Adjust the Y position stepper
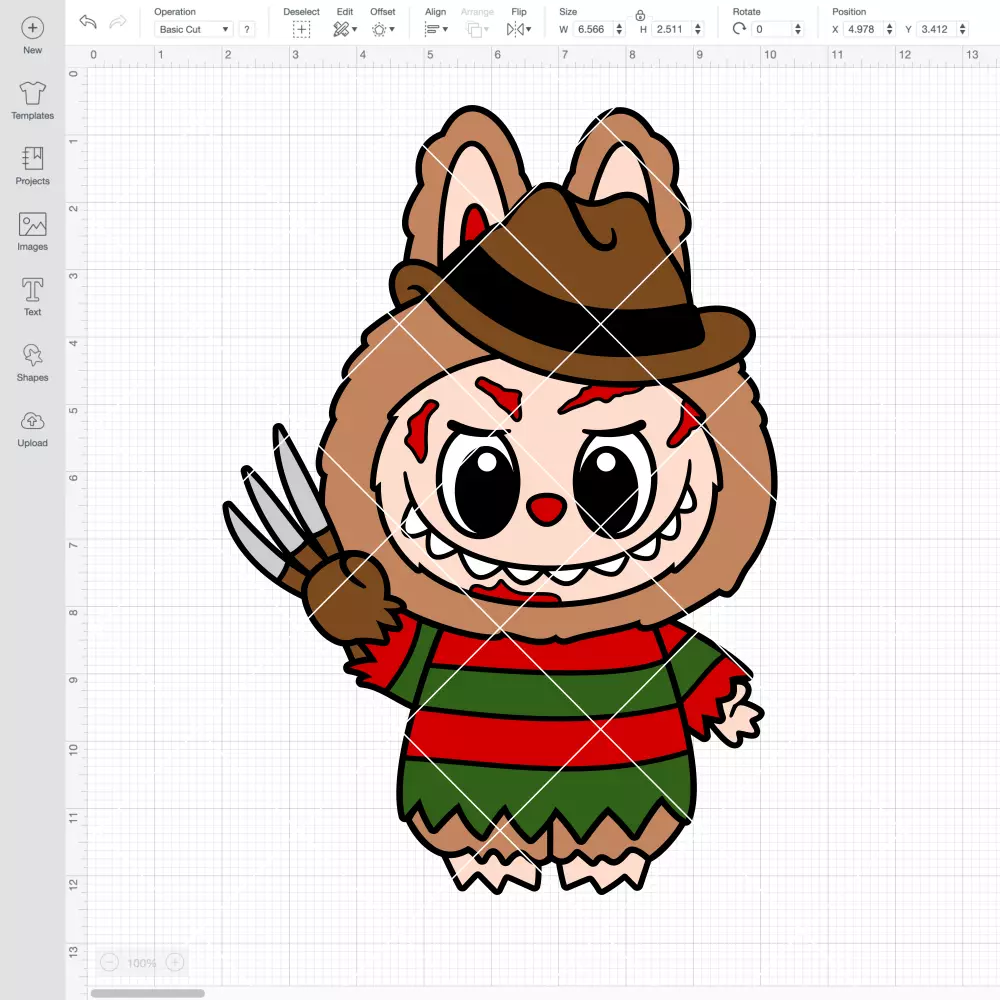The height and width of the screenshot is (1000, 1000). [963, 29]
